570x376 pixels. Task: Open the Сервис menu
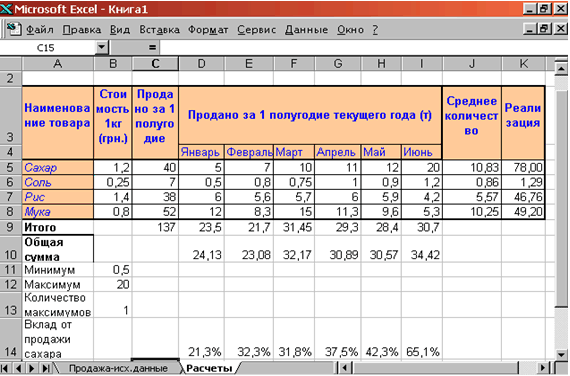257,30
